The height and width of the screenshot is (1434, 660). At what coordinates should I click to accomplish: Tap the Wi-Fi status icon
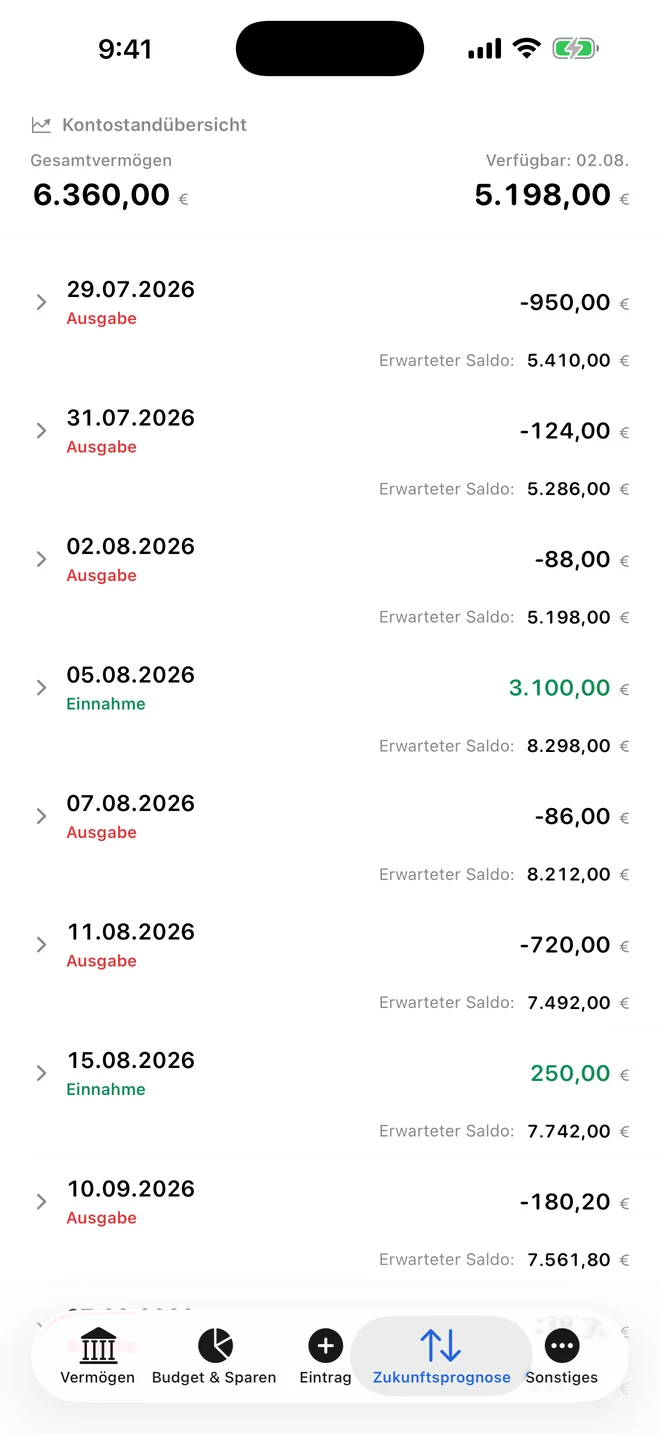pyautogui.click(x=526, y=48)
